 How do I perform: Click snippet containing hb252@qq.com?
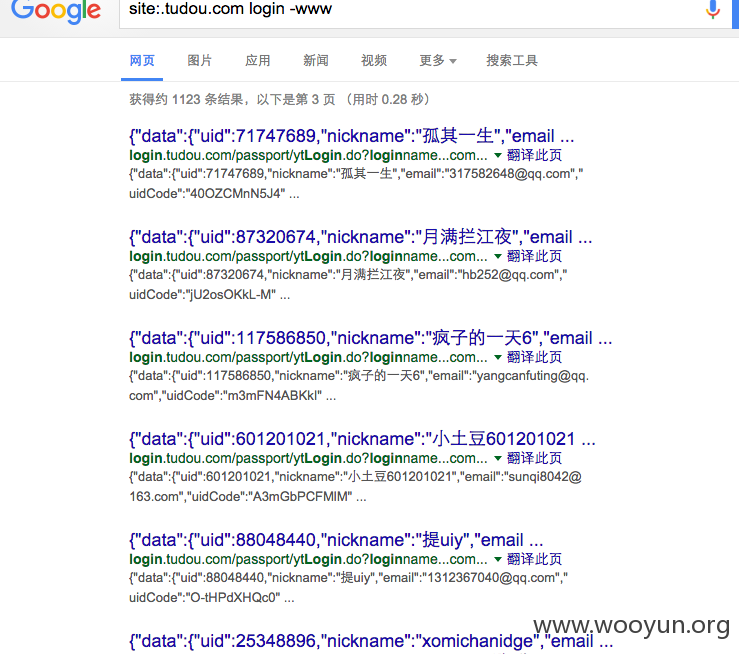click(x=348, y=275)
